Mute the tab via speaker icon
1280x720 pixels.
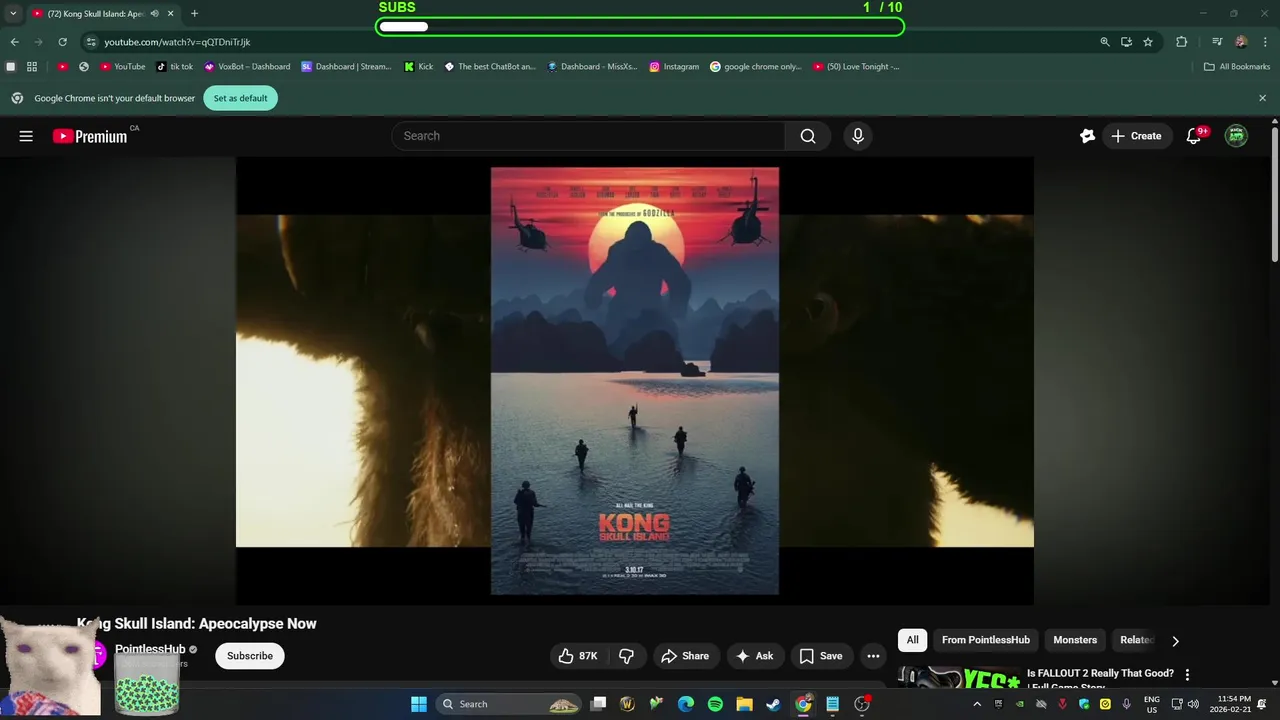(155, 14)
